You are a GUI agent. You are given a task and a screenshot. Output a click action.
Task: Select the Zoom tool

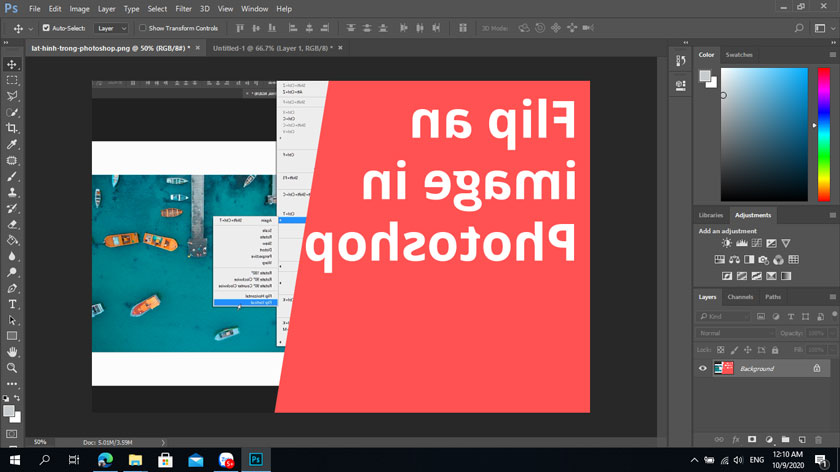(12, 368)
